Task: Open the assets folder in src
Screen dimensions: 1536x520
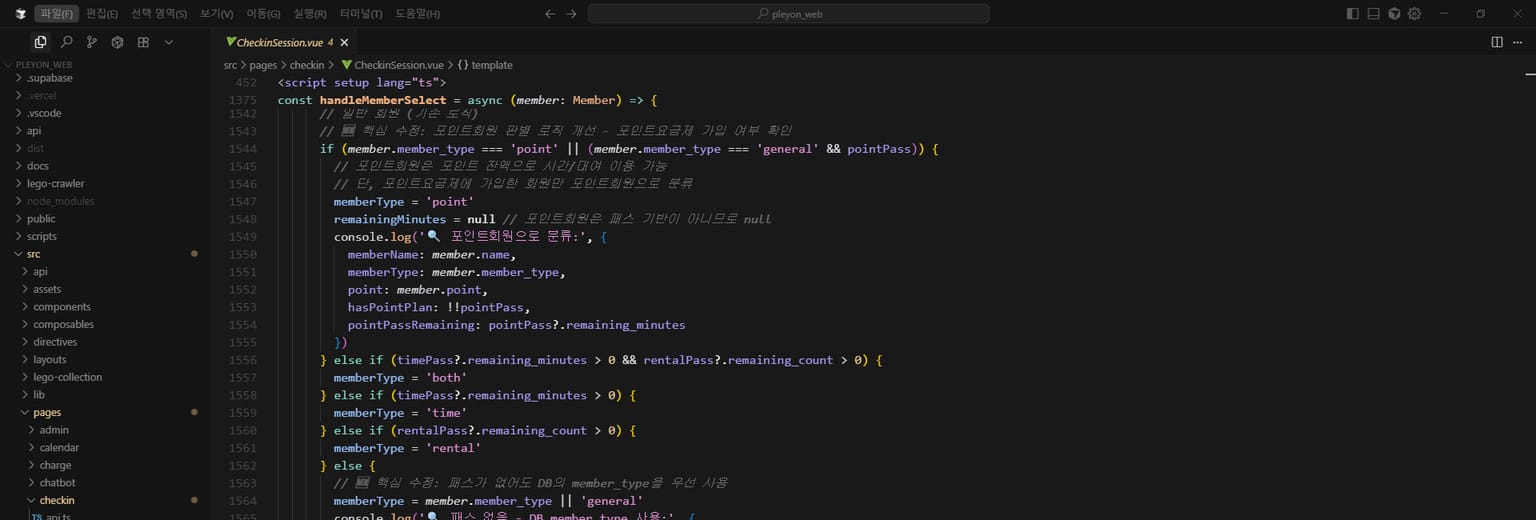Action: tap(105, 289)
